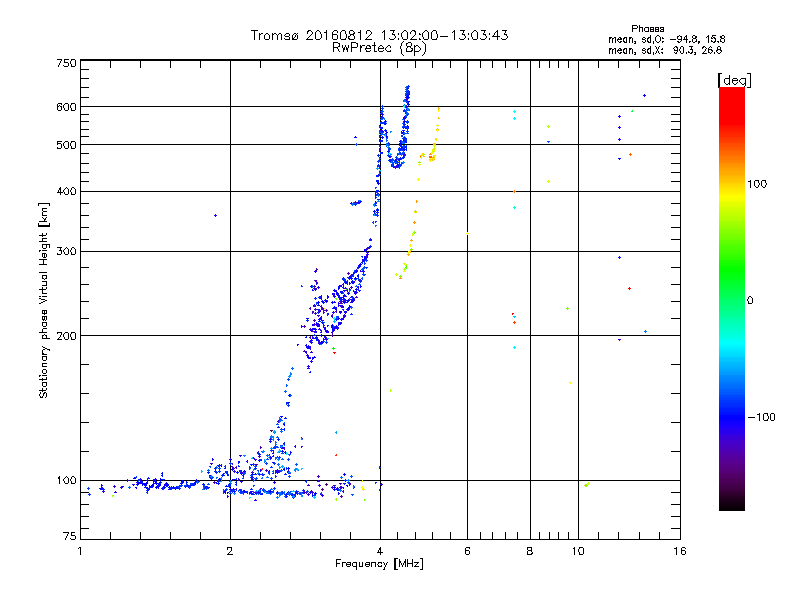Click the colorbar tick label '100'

757,184
